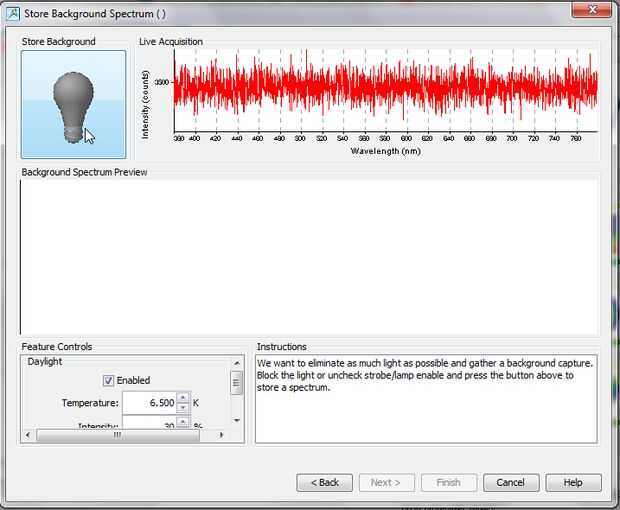This screenshot has height=510, width=620.
Task: Click the Finish button
Action: coord(449,483)
